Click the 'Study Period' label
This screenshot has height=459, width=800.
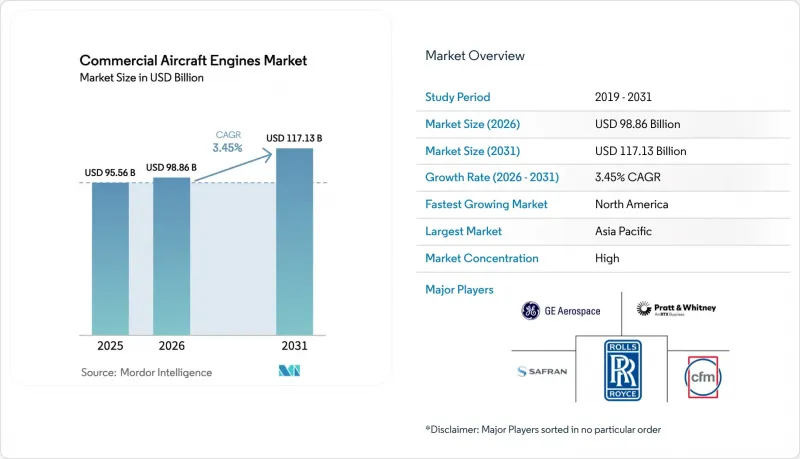pyautogui.click(x=458, y=97)
